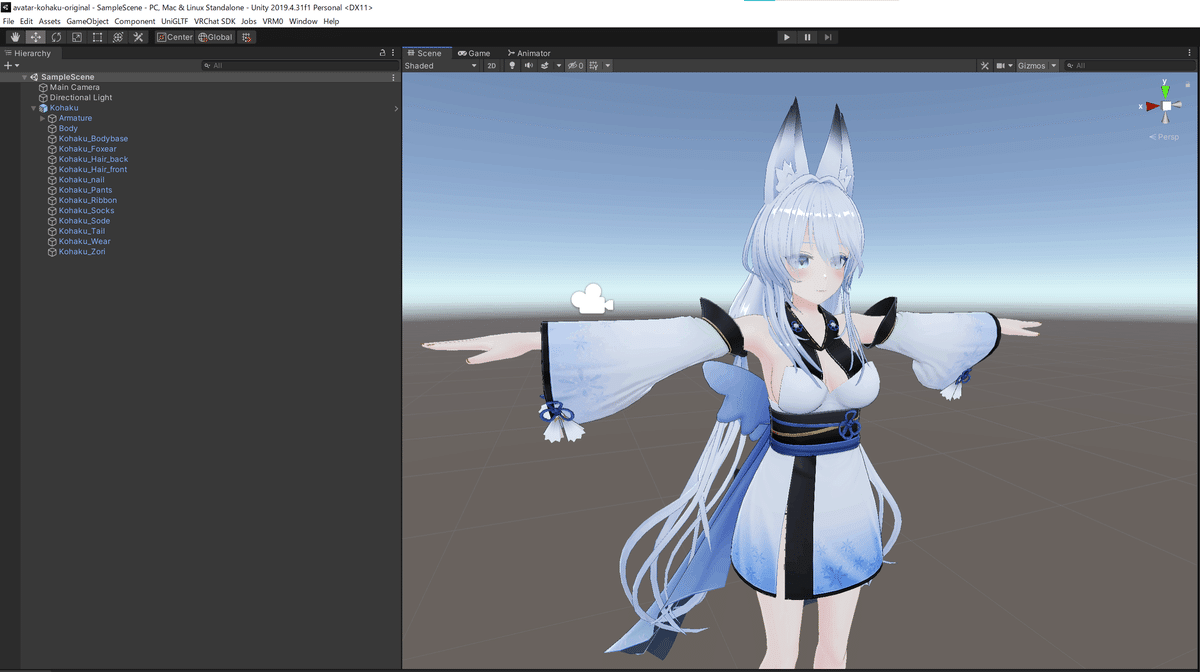Collapse the SampleScene tree node

point(24,77)
